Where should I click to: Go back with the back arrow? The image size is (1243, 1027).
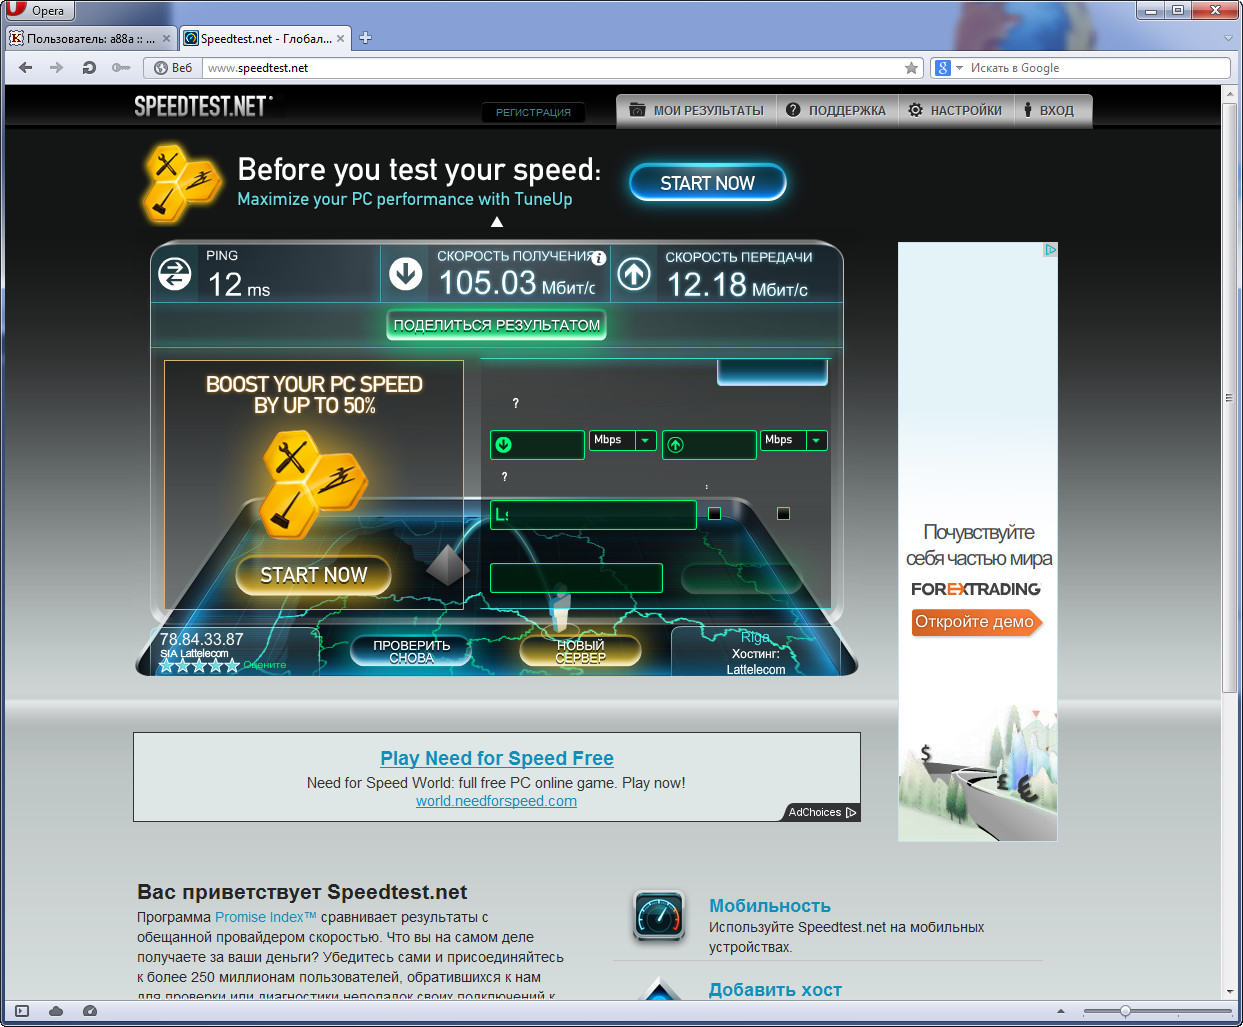coord(26,68)
